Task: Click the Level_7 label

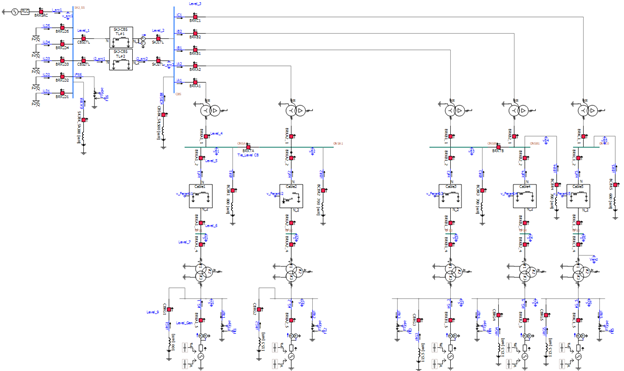Action: coord(184,242)
